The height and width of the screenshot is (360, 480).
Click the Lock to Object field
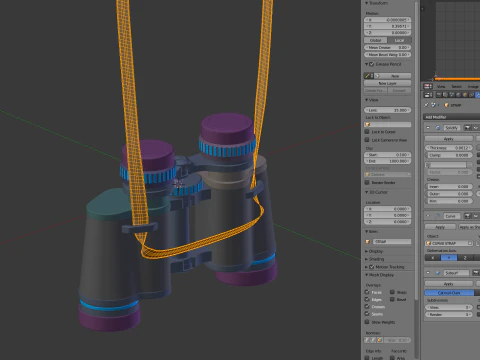(x=388, y=124)
